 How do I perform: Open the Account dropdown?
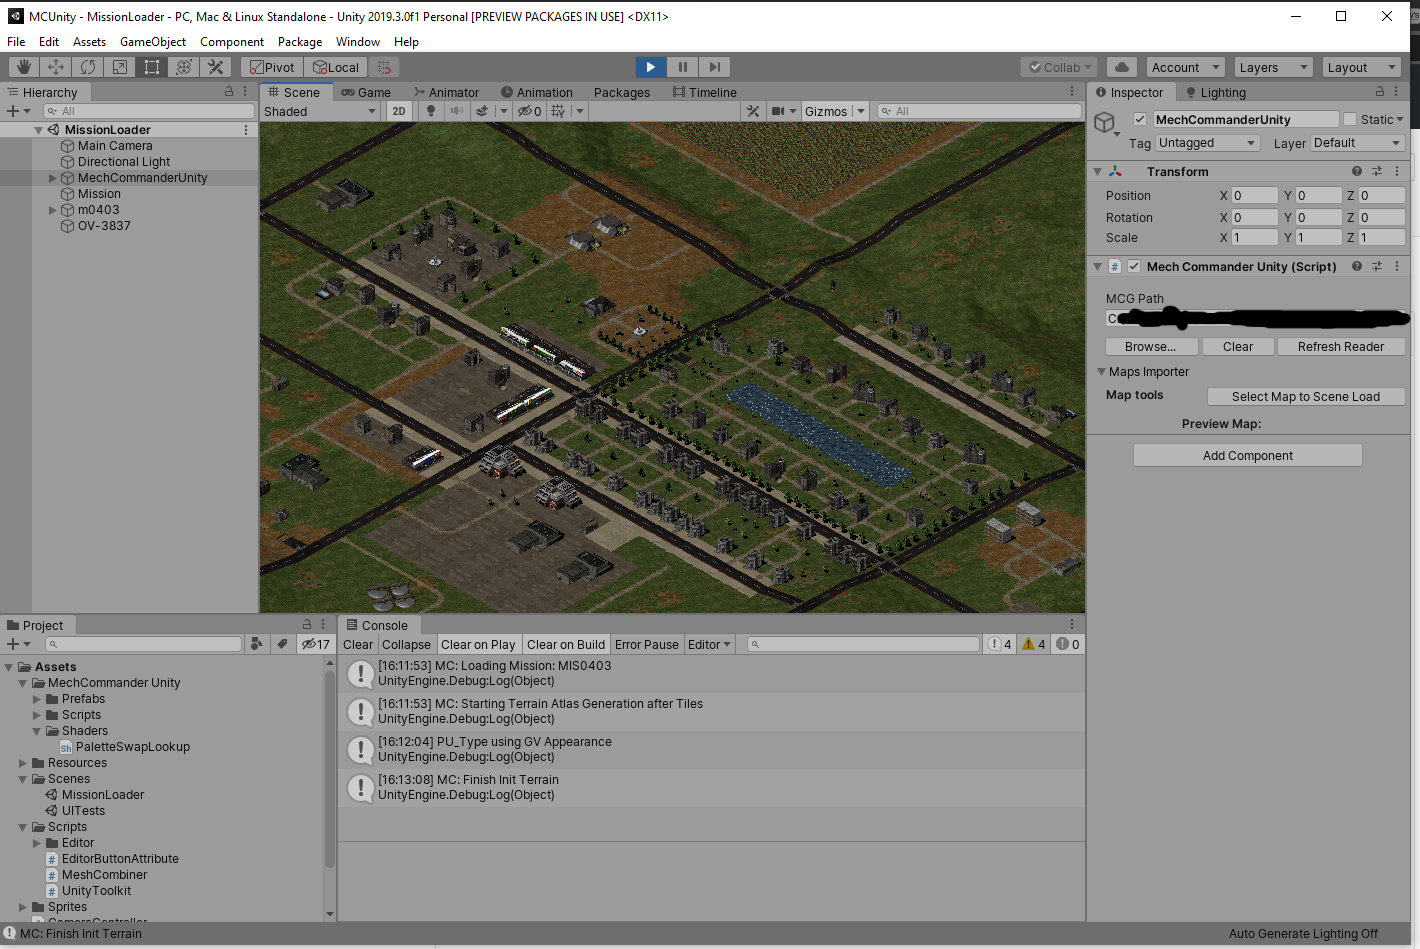click(x=1186, y=67)
